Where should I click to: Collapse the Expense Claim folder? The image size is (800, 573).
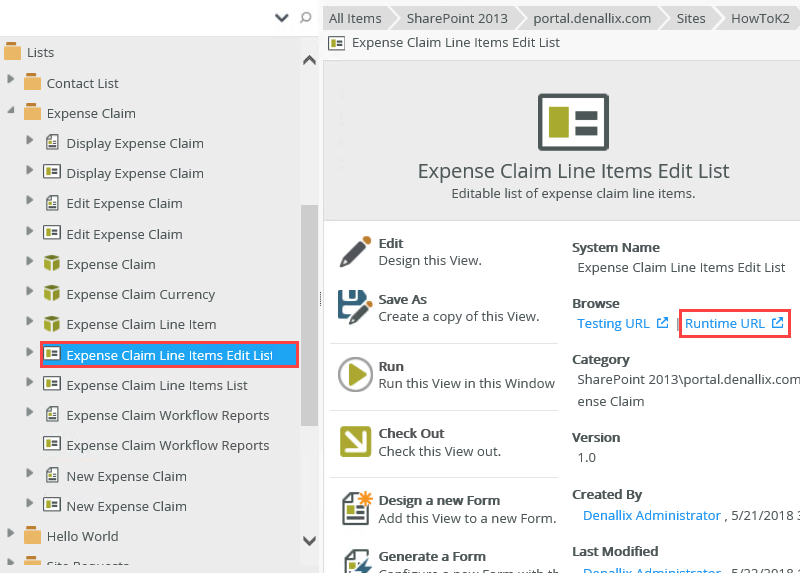(x=11, y=111)
